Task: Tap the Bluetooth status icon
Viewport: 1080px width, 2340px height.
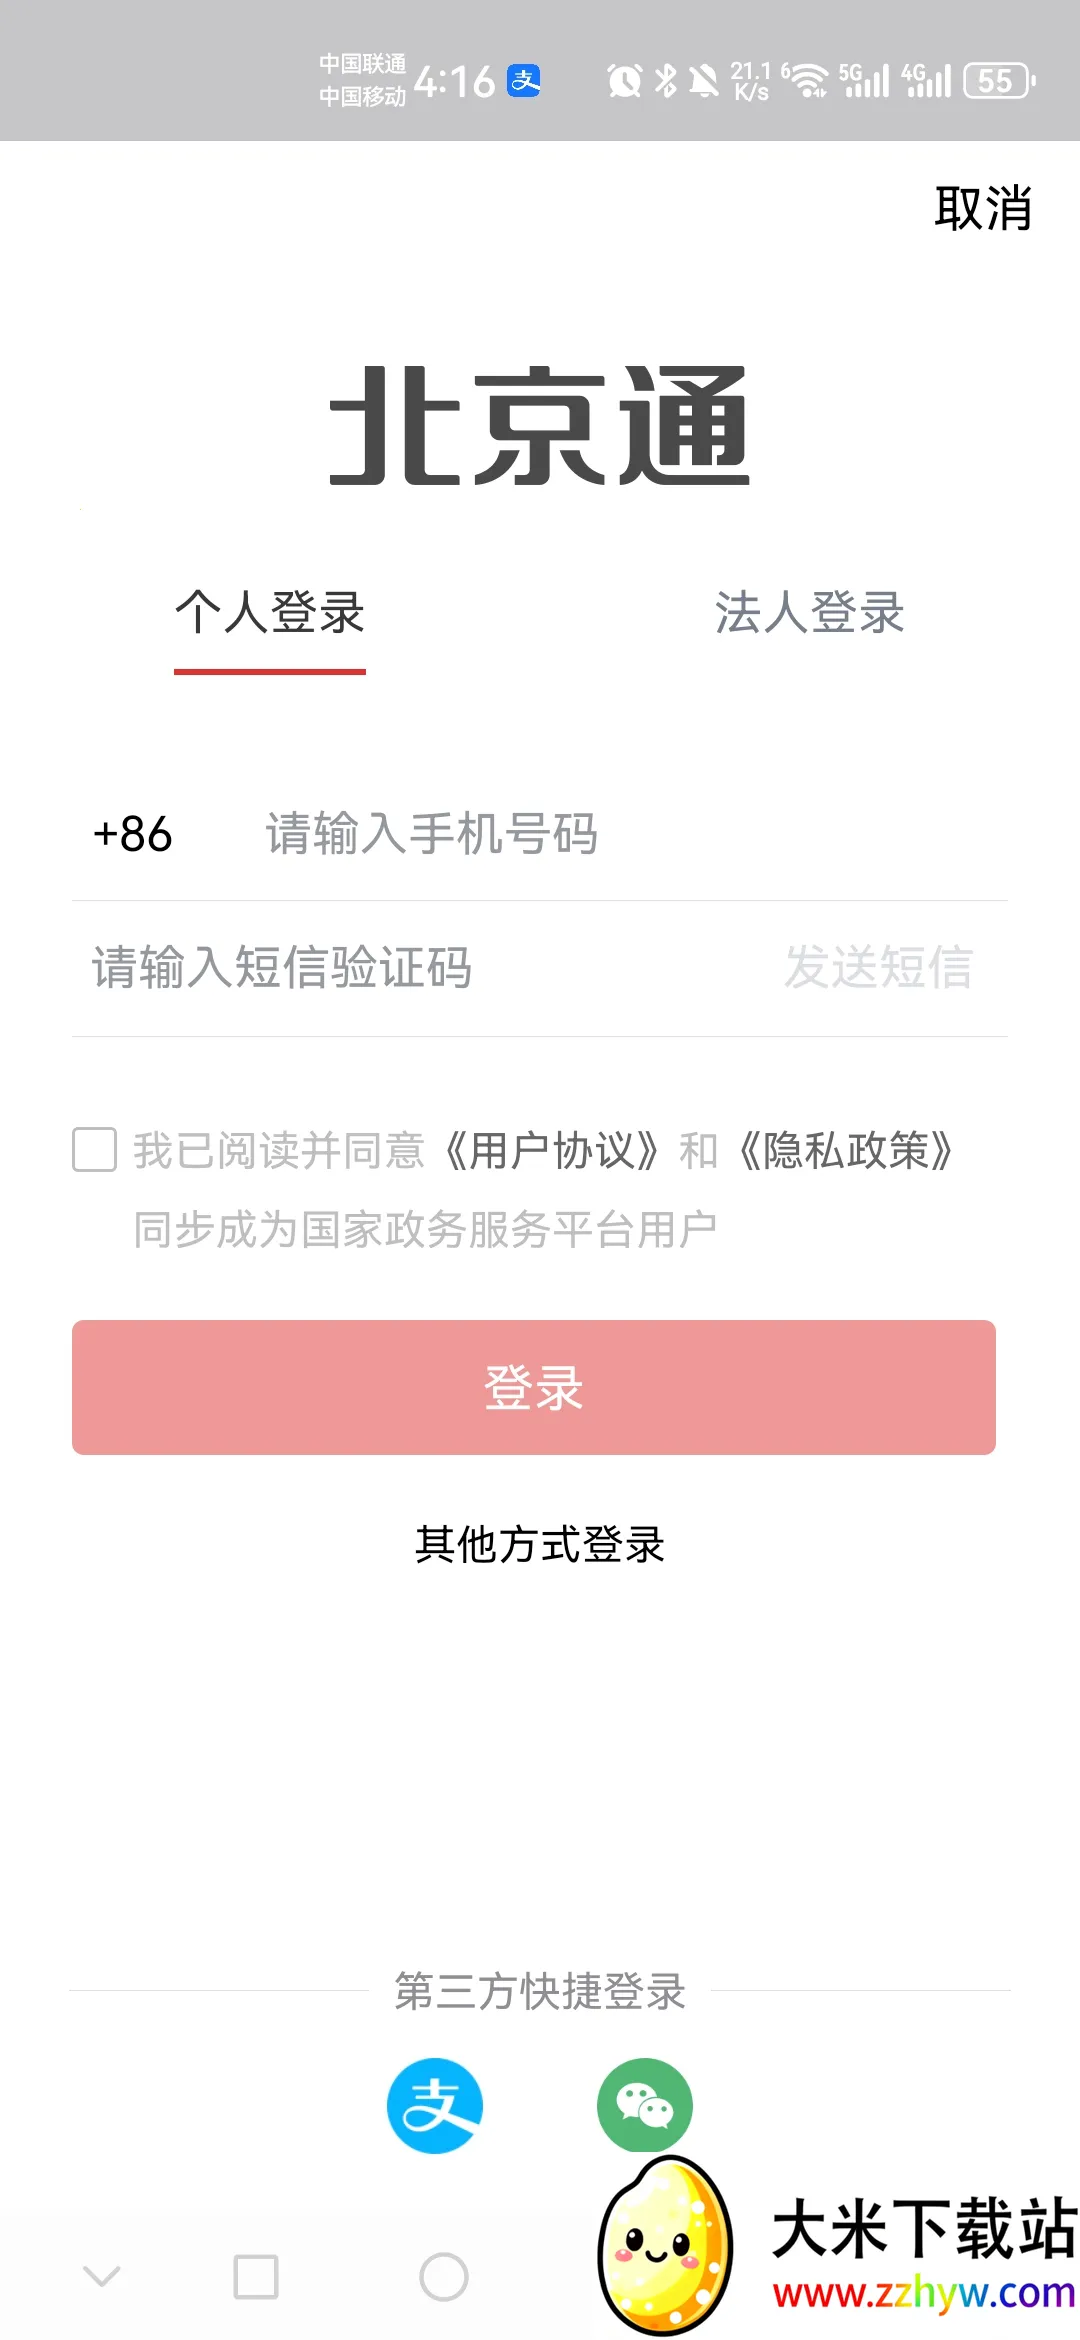Action: (665, 80)
